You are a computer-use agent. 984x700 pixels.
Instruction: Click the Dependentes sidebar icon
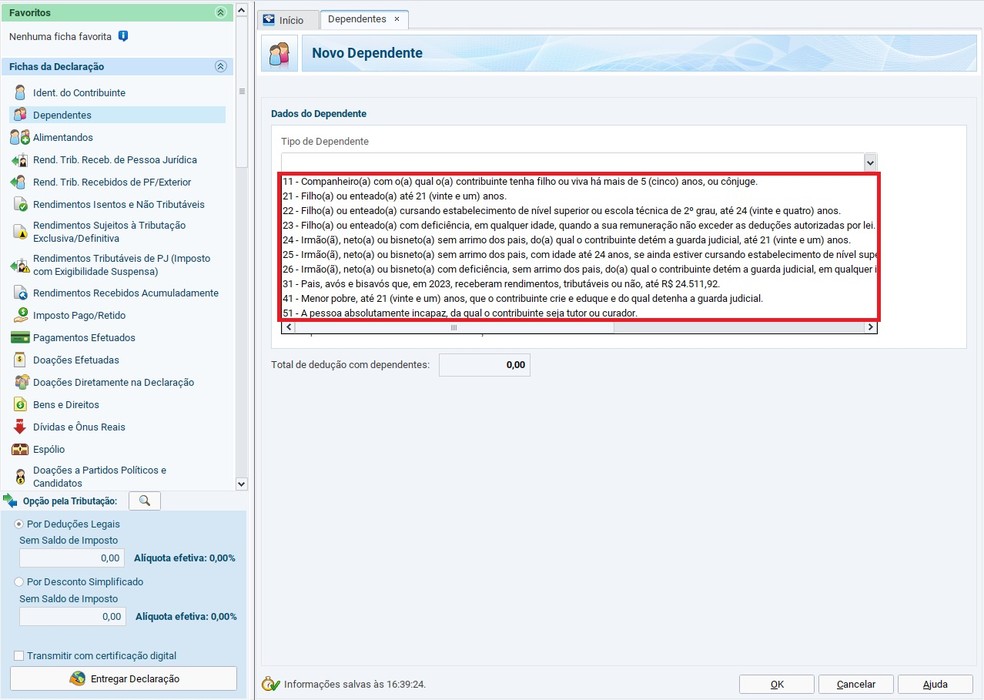coord(20,115)
